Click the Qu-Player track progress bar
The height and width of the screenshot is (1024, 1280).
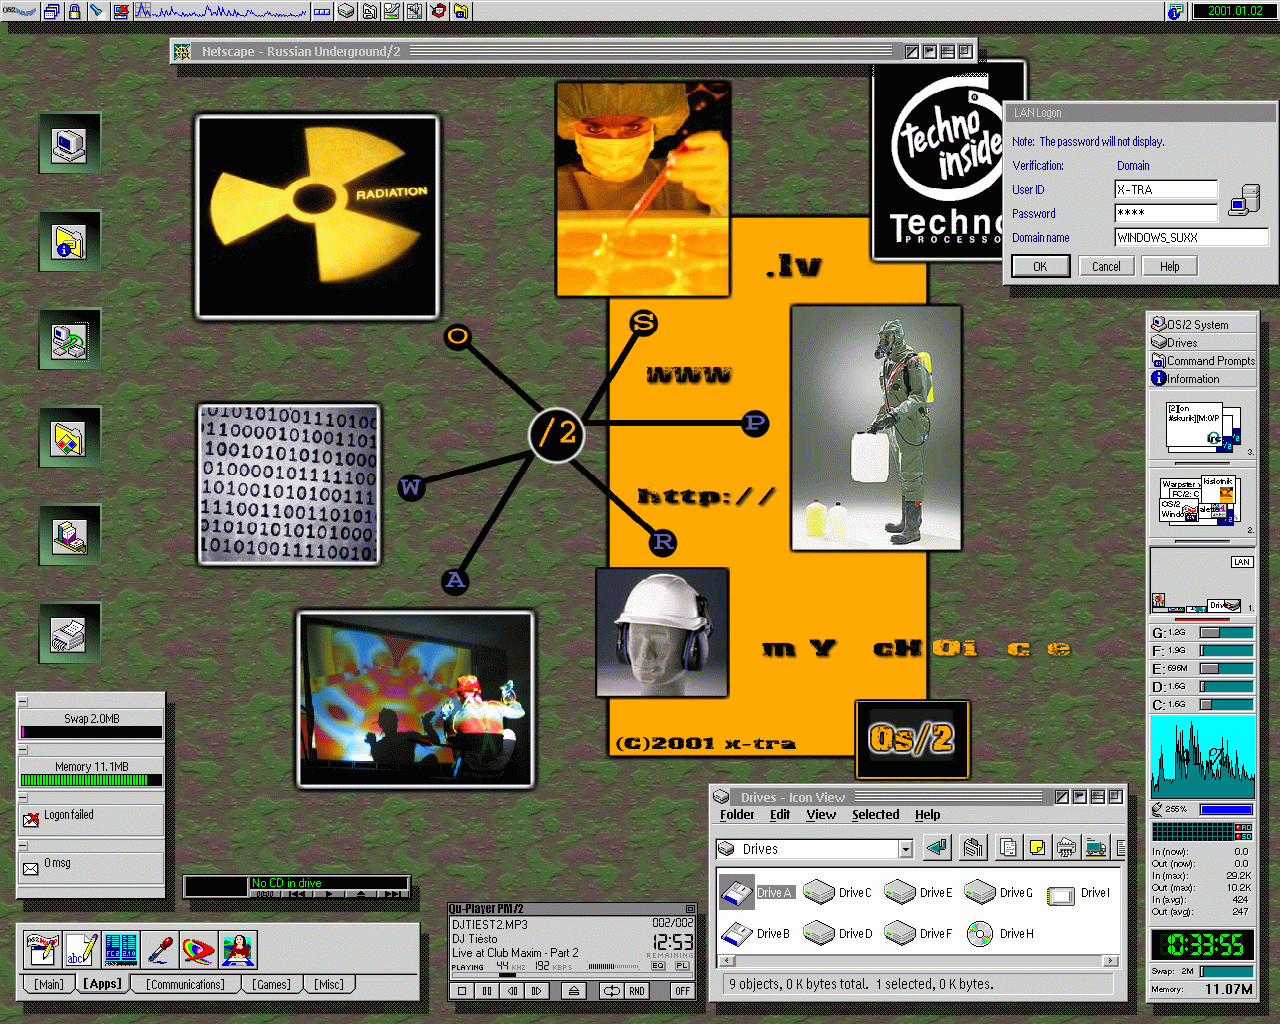(572, 975)
